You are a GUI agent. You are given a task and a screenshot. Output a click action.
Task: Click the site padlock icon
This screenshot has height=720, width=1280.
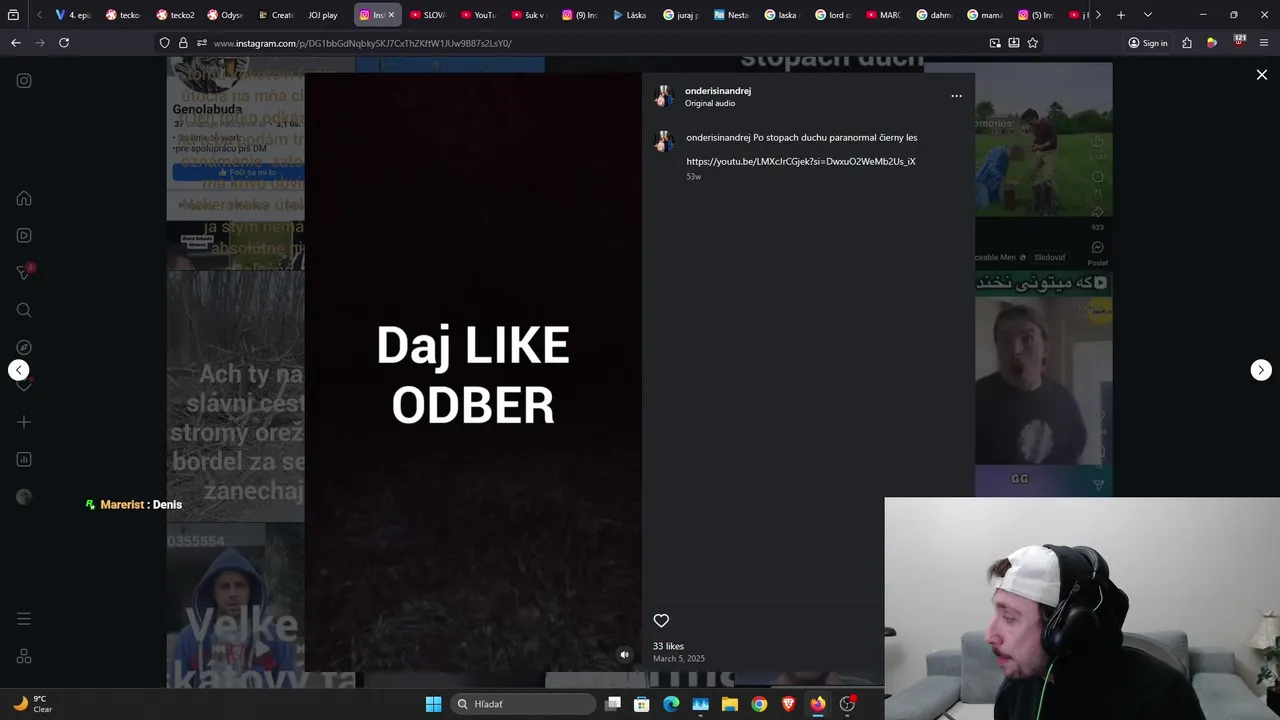(183, 43)
